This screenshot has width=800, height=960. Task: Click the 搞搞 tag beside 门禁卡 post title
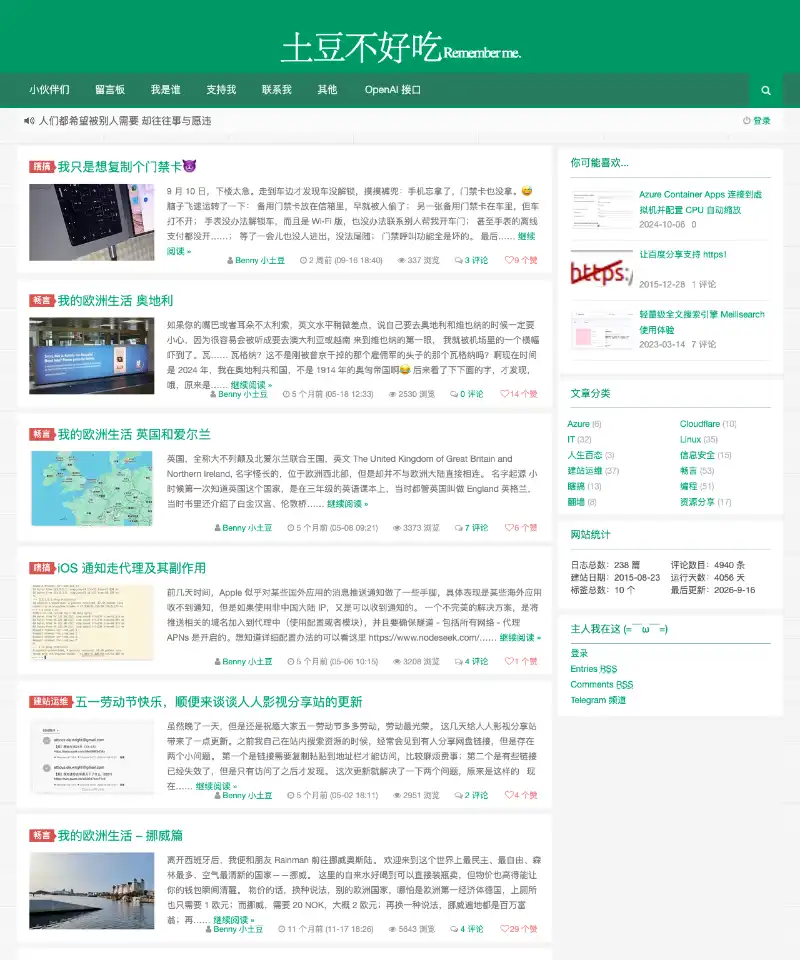tap(42, 167)
